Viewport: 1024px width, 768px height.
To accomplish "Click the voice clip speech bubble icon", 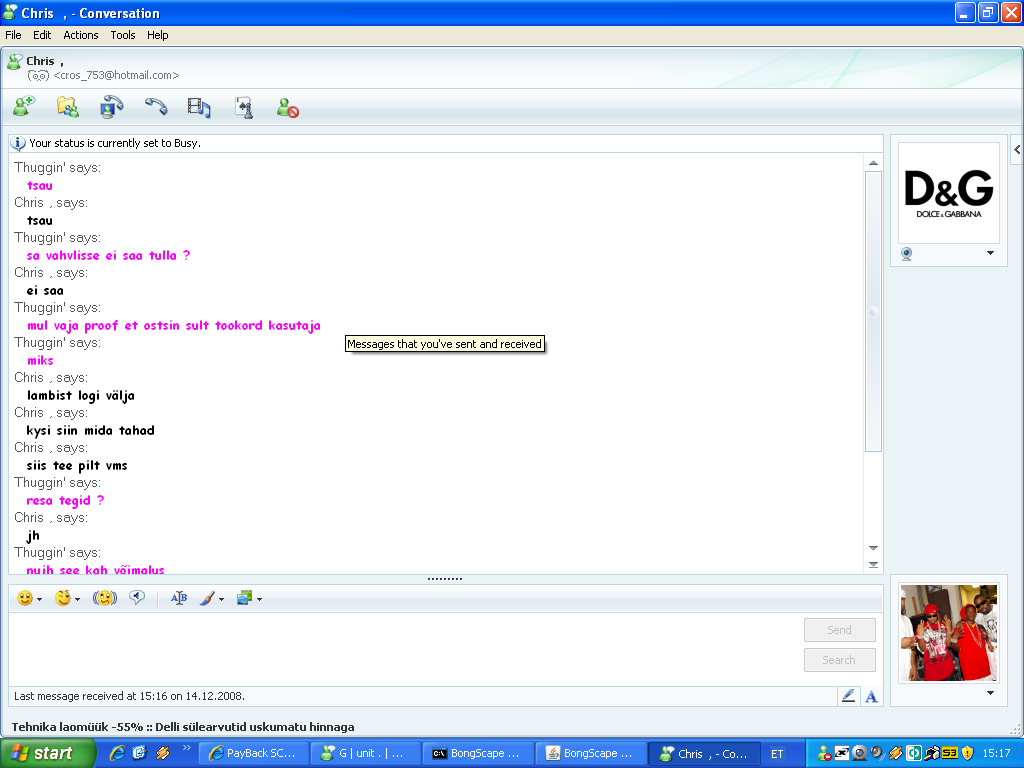I will tap(139, 597).
